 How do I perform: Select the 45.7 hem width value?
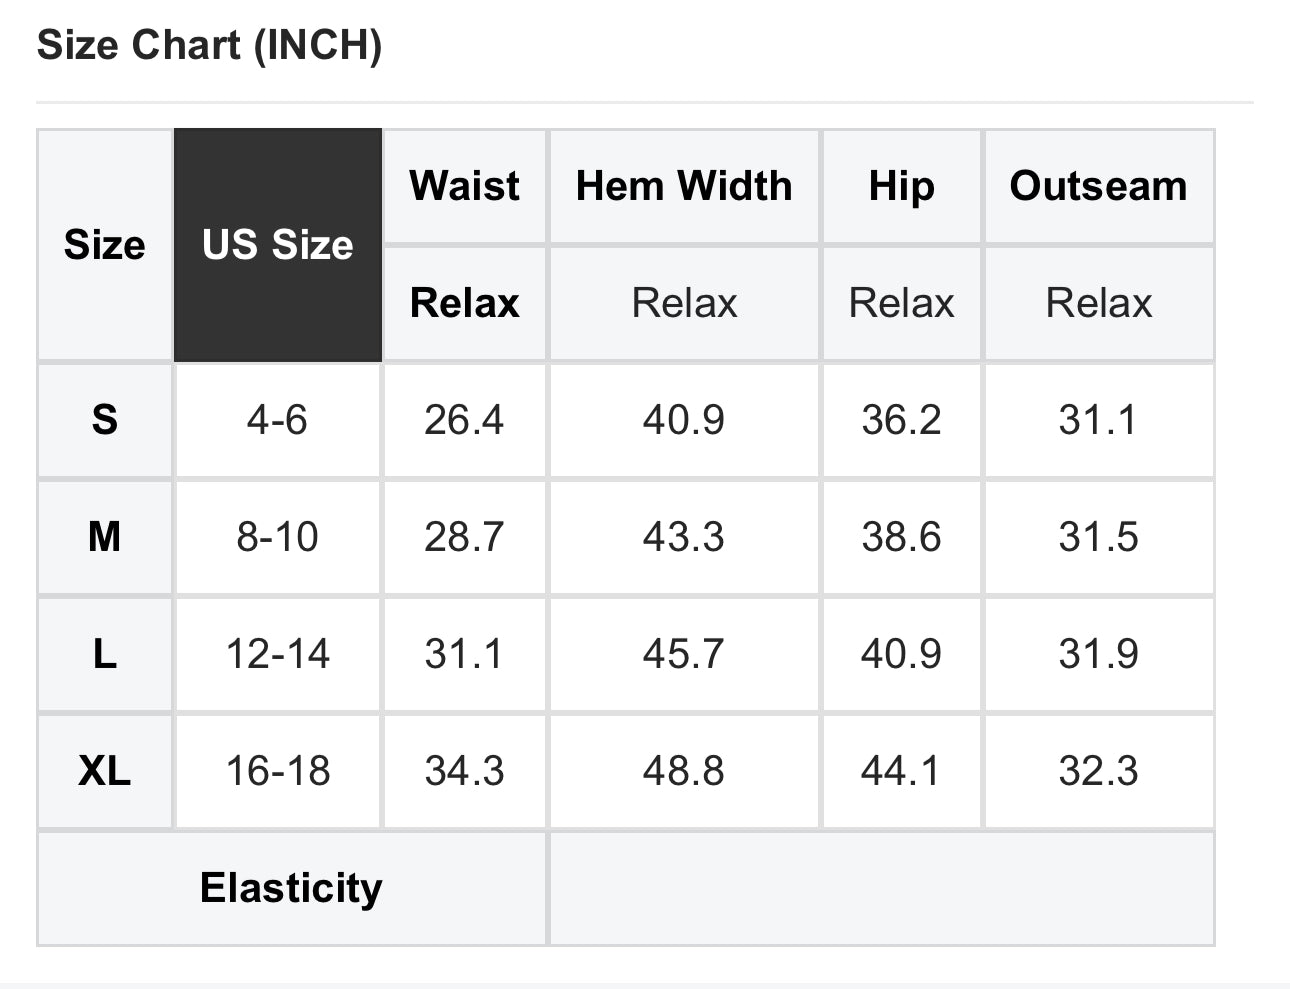[x=684, y=654]
